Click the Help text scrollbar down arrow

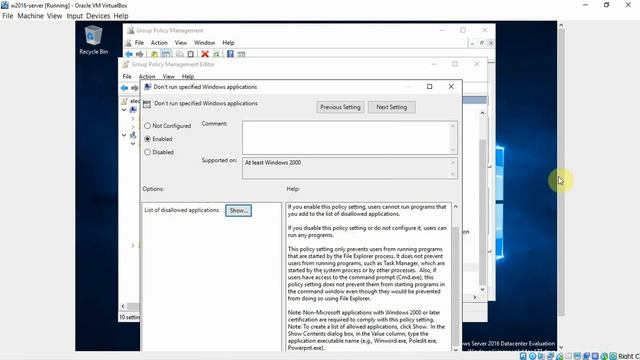456,349
